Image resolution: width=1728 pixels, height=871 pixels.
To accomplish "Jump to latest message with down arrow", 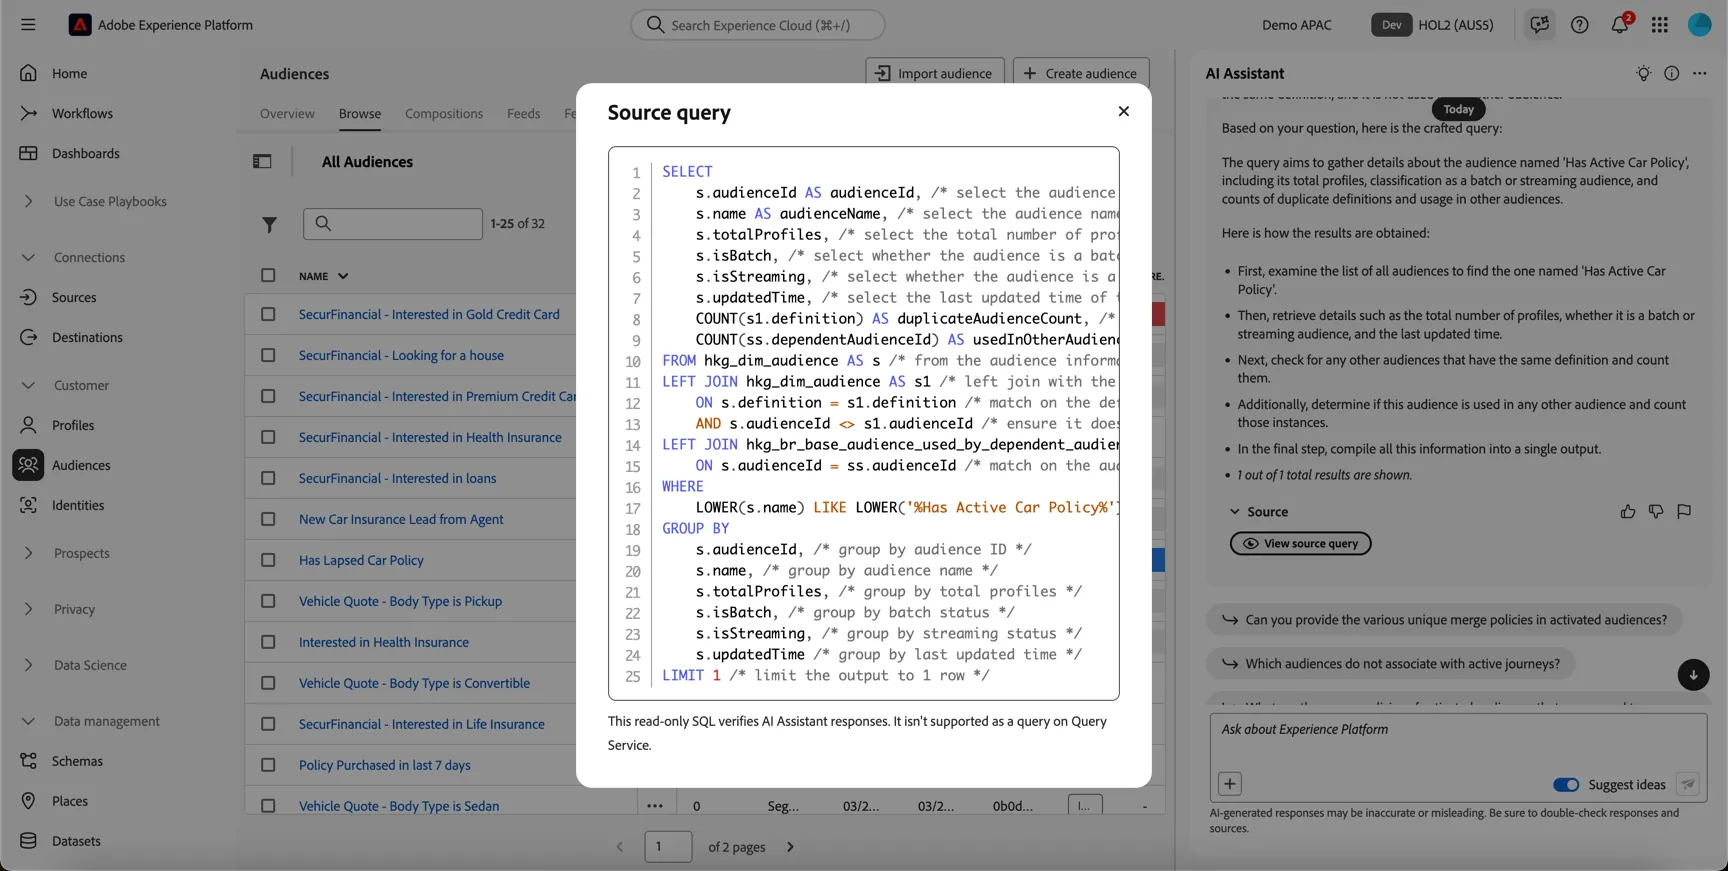I will pyautogui.click(x=1693, y=674).
